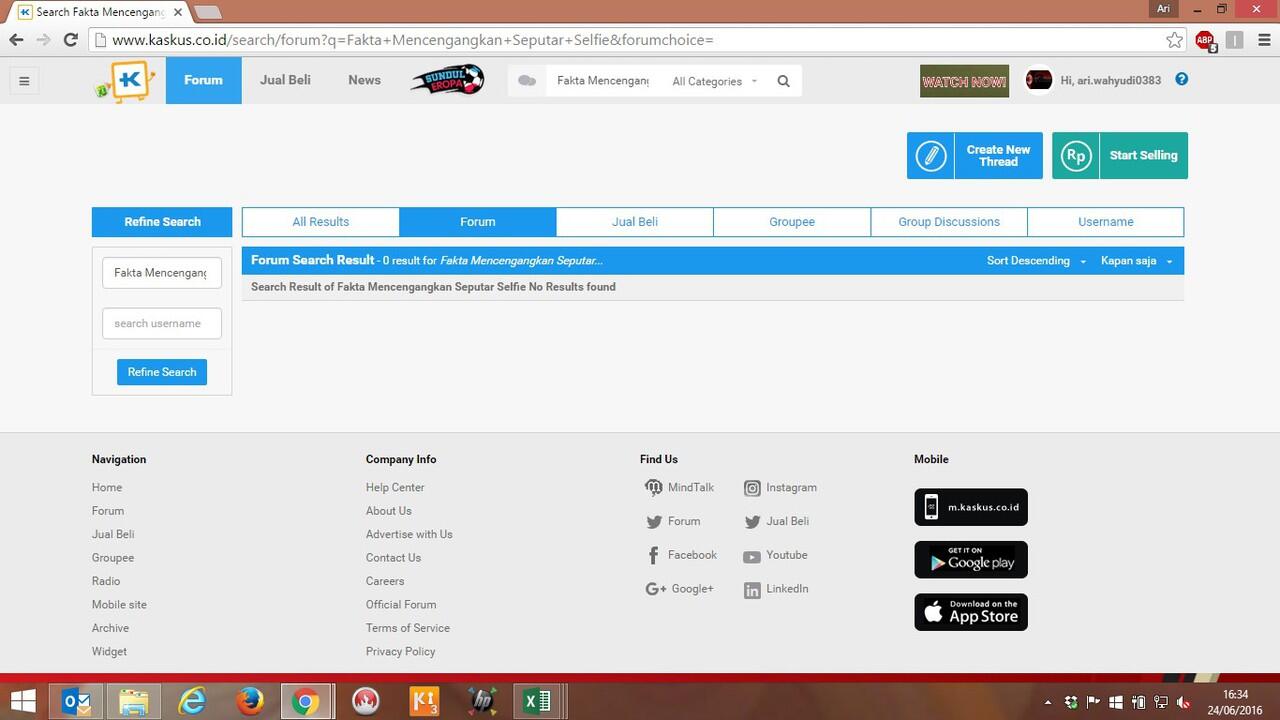Click Forum in the top navigation
The image size is (1280, 720).
click(203, 80)
